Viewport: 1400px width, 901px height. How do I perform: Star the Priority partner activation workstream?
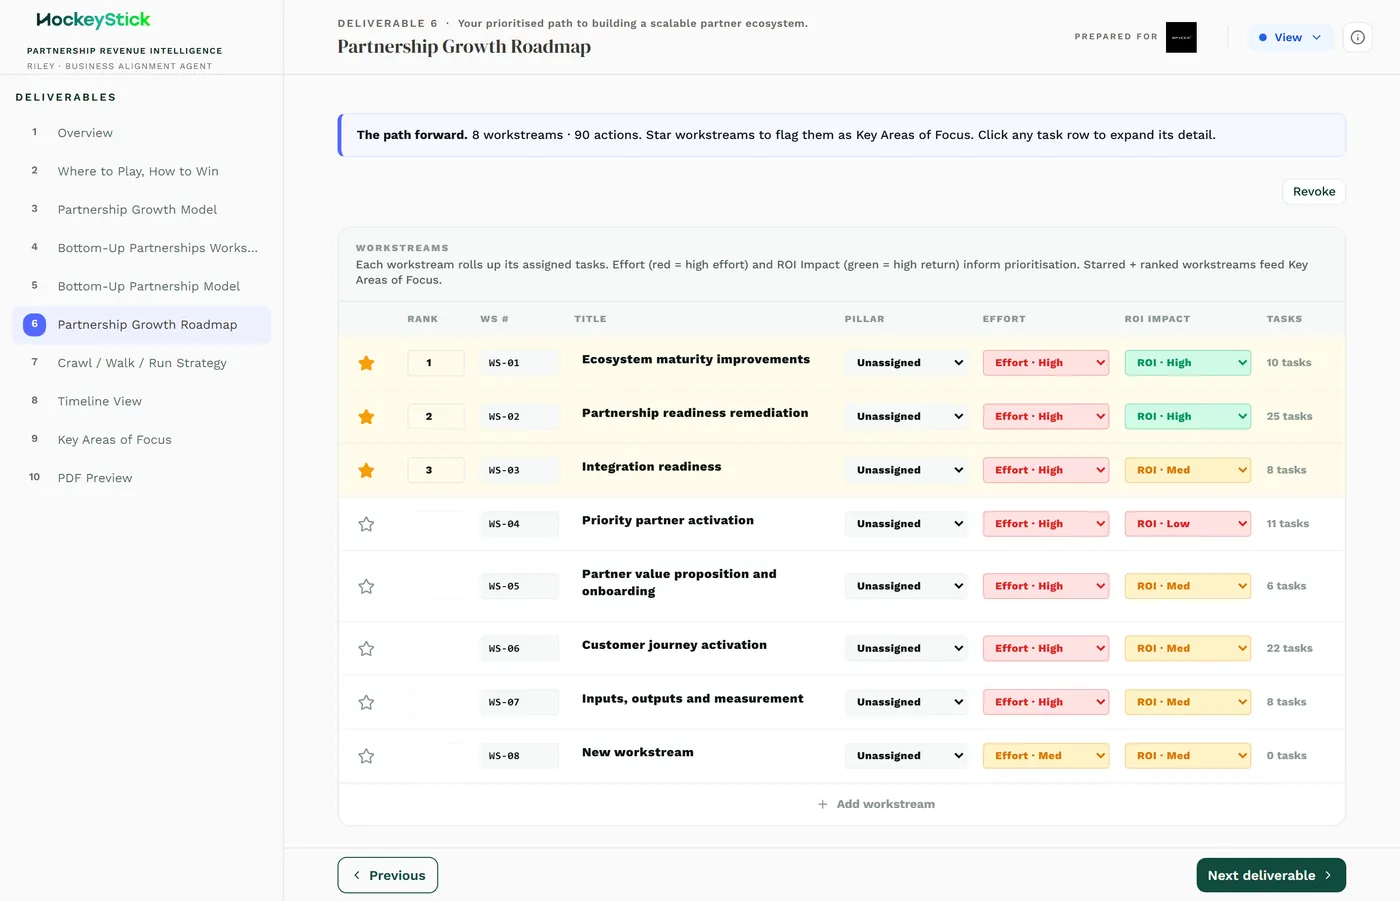point(366,524)
